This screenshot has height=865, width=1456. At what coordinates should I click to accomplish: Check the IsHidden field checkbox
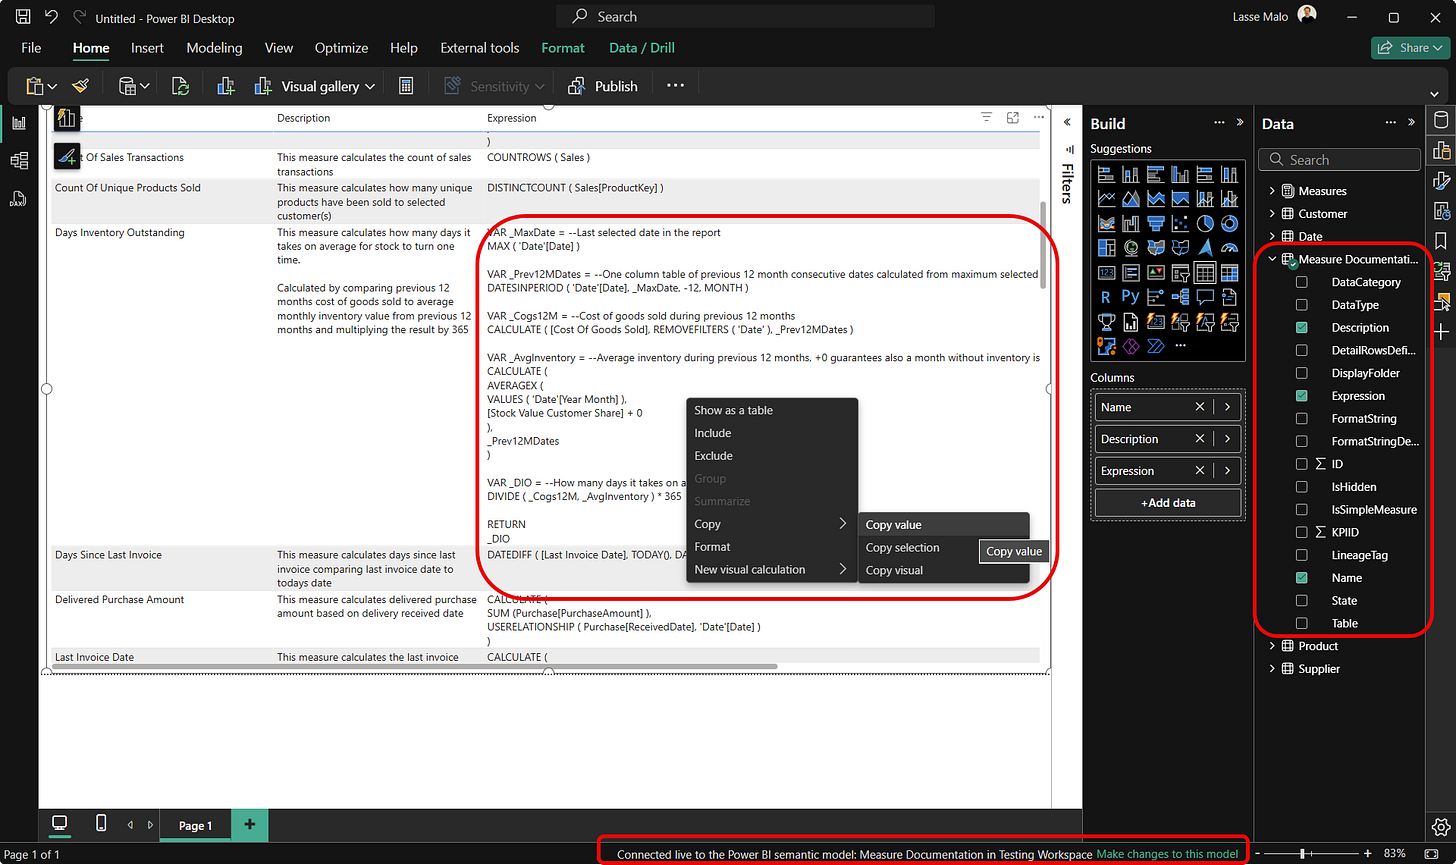click(1301, 487)
